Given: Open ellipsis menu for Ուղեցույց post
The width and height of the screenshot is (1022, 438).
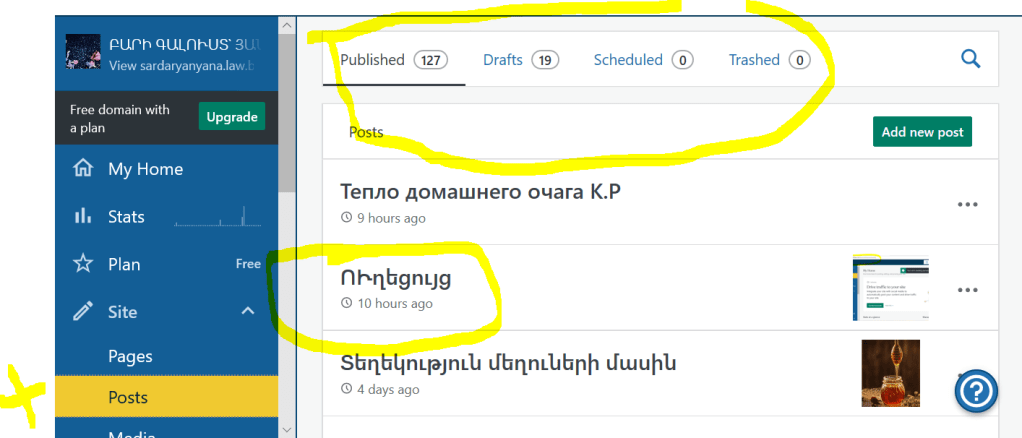Looking at the screenshot, I should pyautogui.click(x=967, y=290).
